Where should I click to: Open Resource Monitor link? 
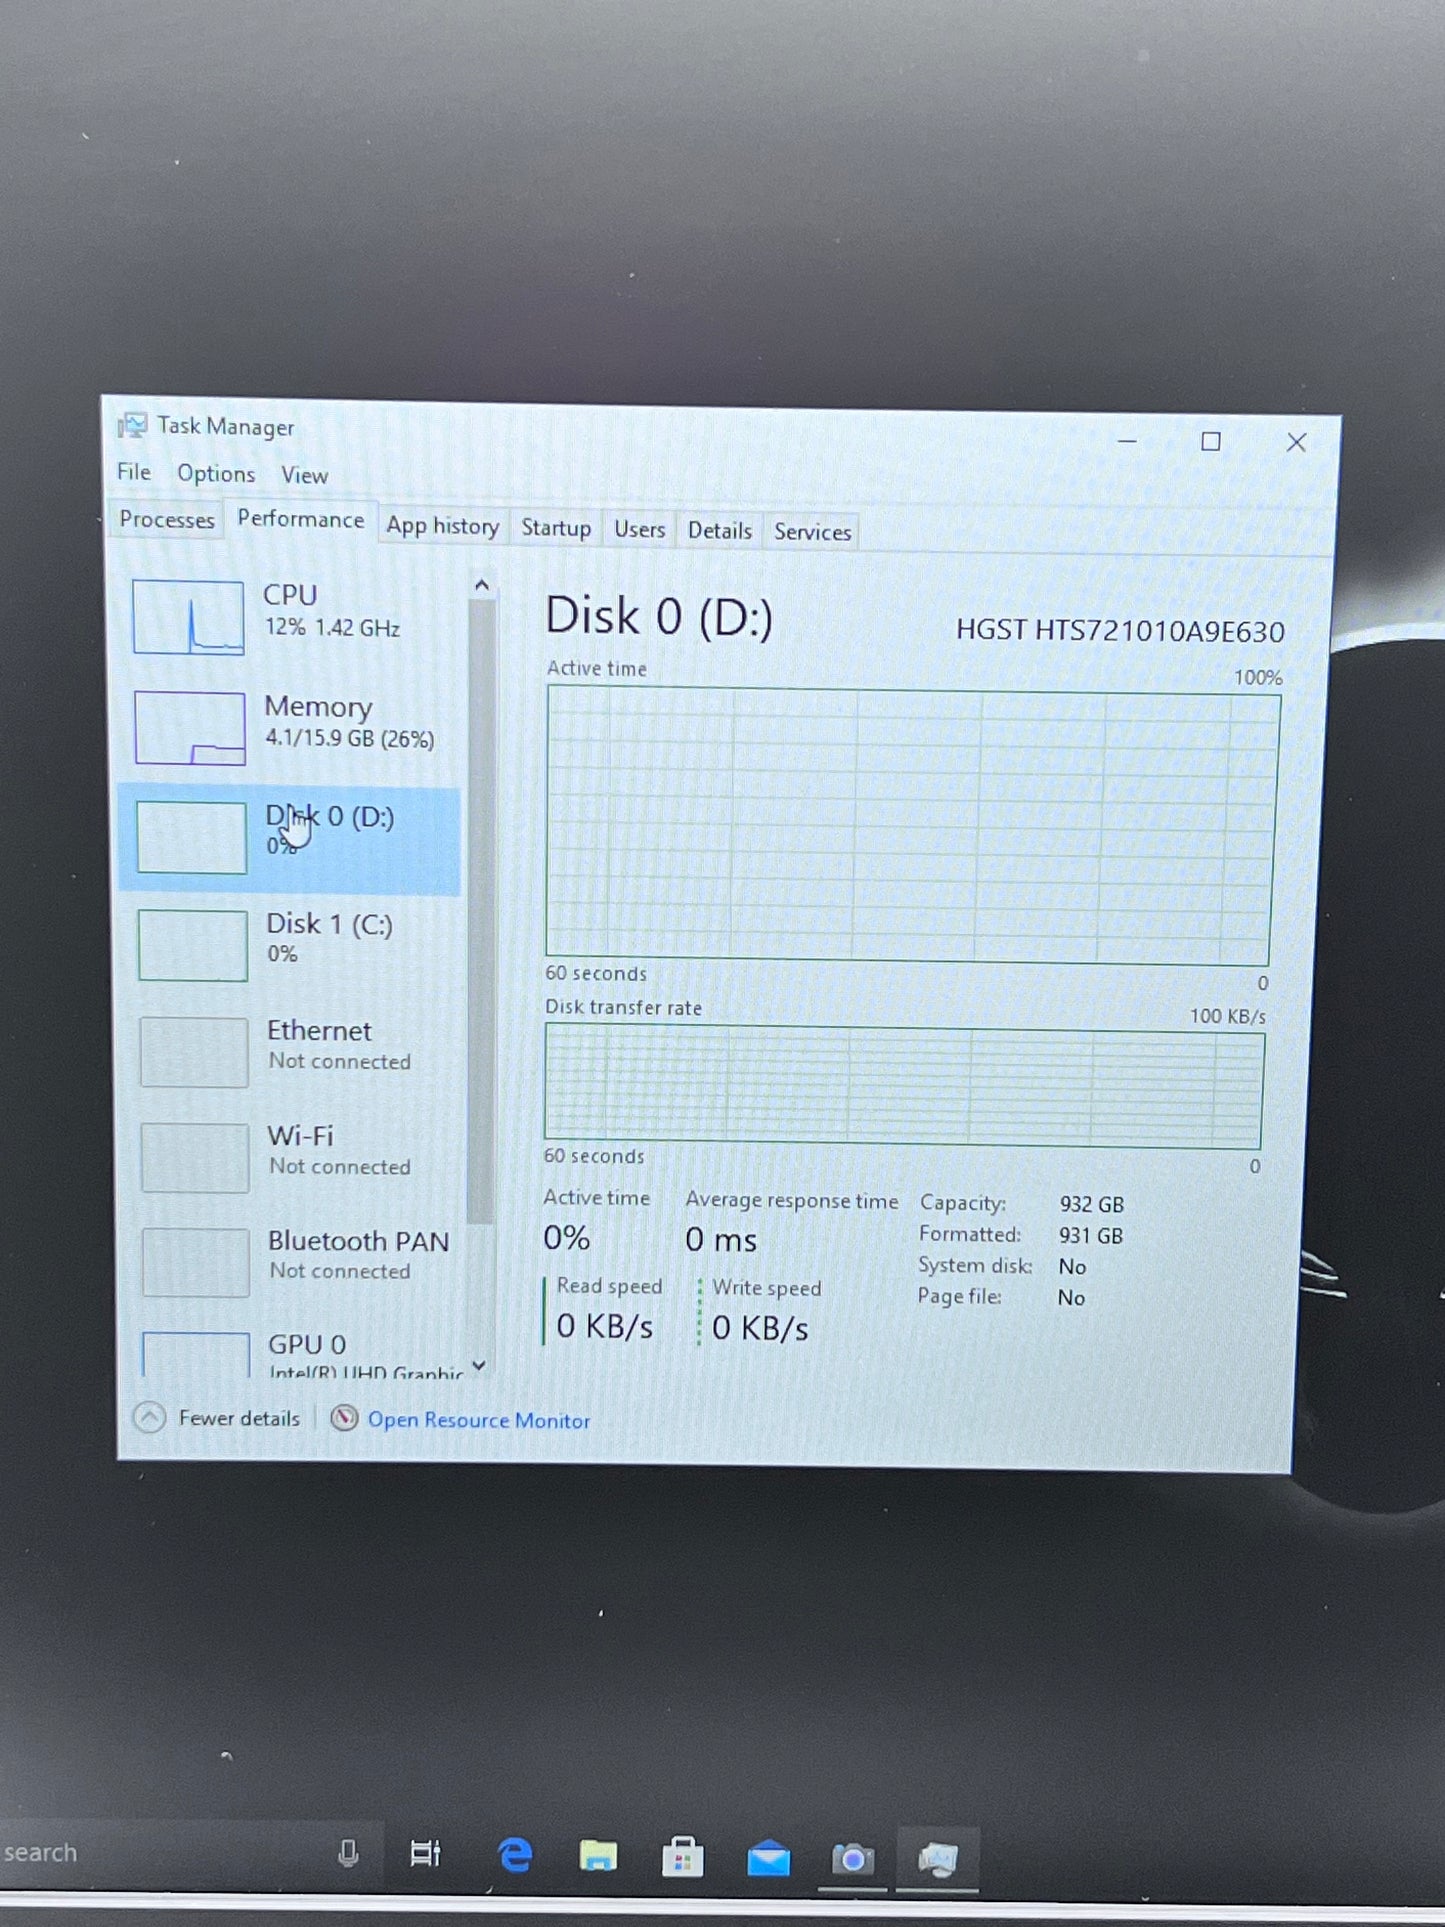[x=478, y=1420]
